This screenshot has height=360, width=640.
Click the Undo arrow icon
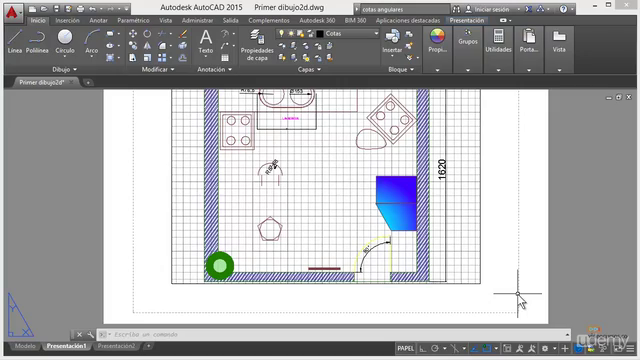93,9
